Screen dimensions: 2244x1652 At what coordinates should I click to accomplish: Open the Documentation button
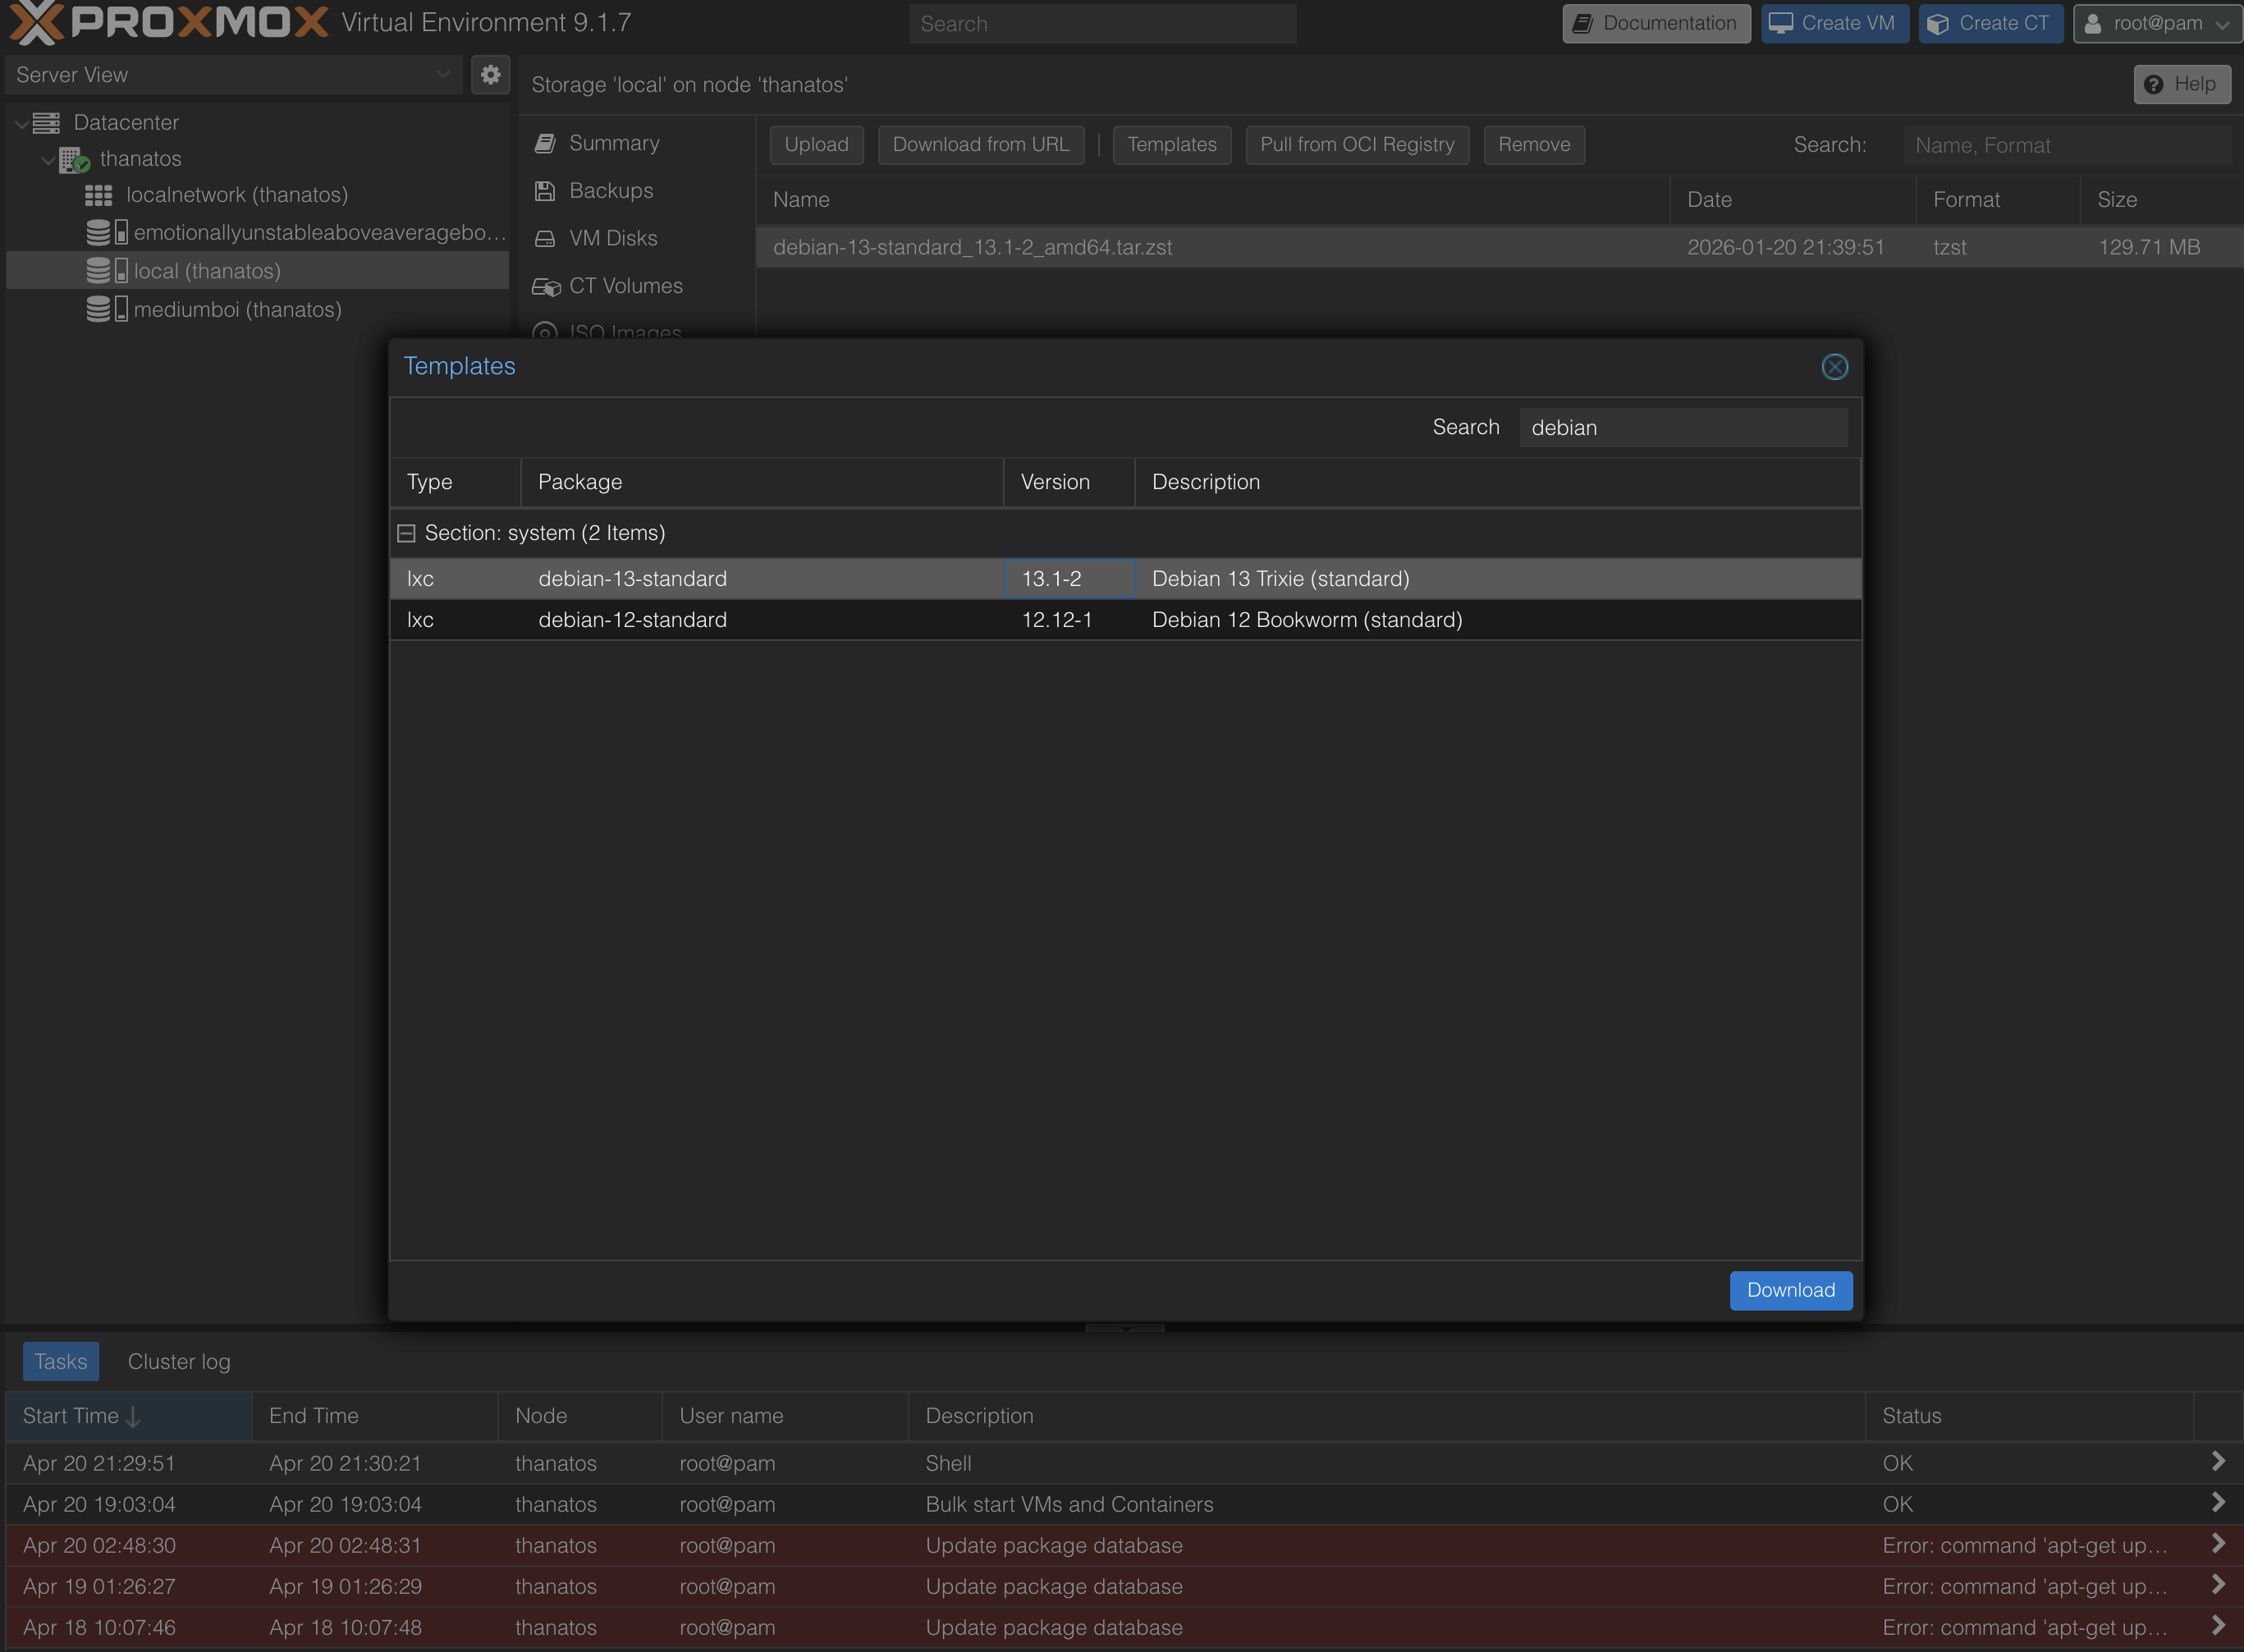coord(1656,23)
